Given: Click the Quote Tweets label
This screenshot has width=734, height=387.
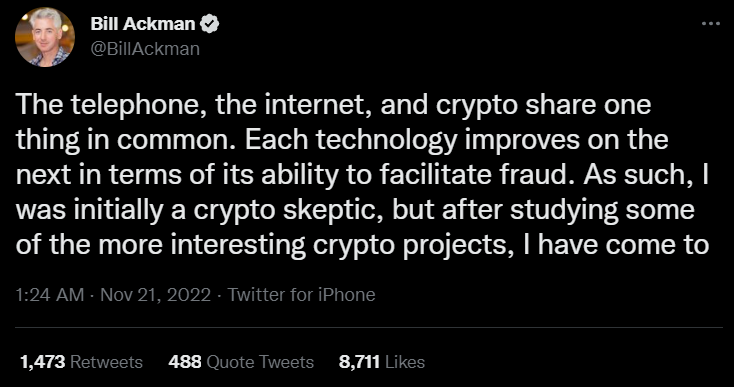Looking at the screenshot, I should (x=260, y=362).
